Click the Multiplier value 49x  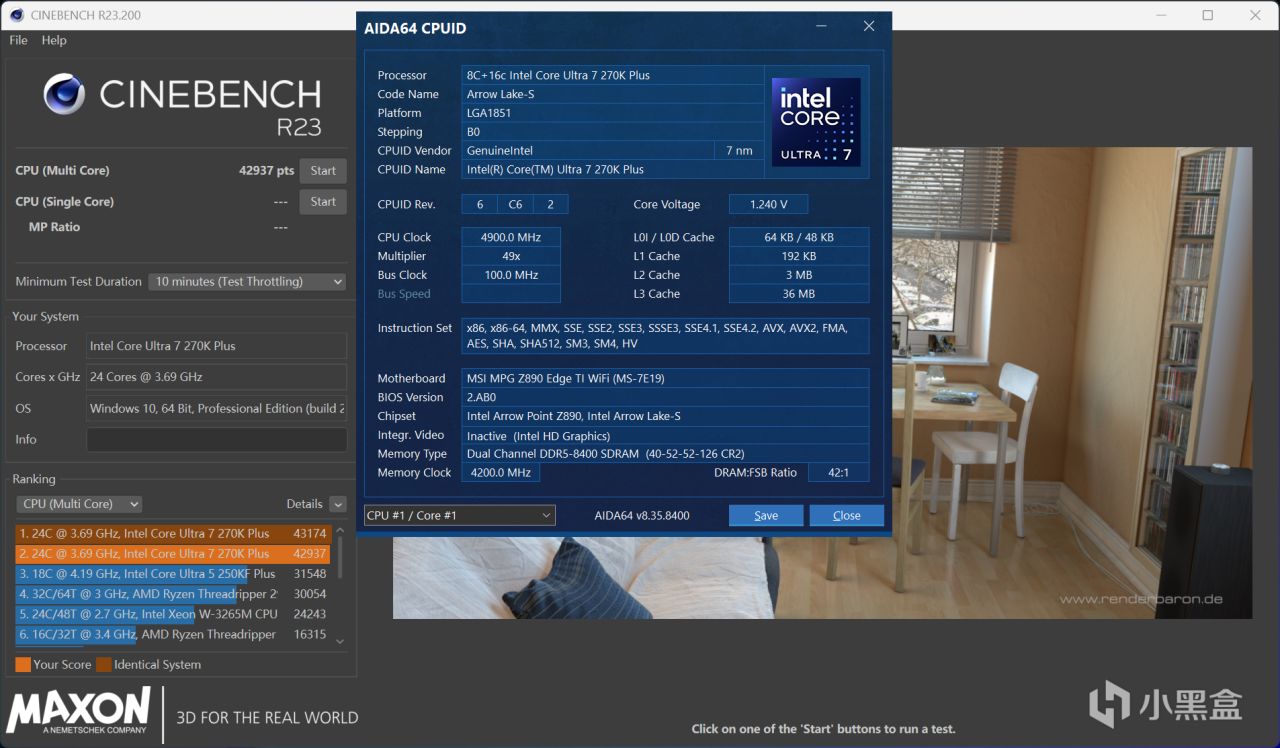click(511, 256)
